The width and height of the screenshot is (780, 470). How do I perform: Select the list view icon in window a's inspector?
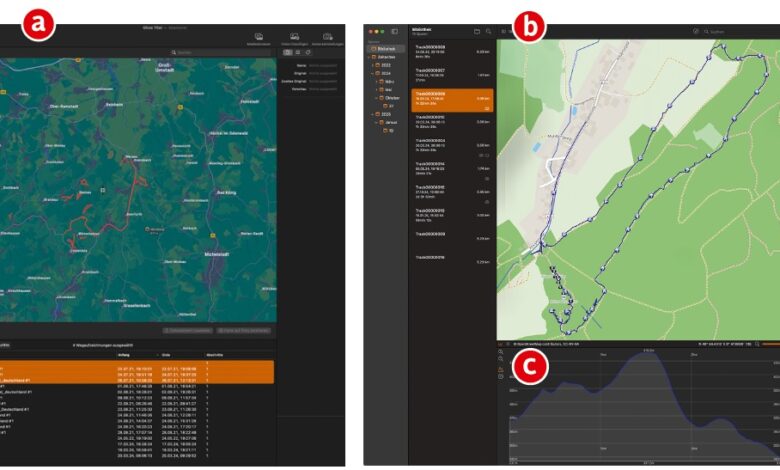(x=297, y=52)
